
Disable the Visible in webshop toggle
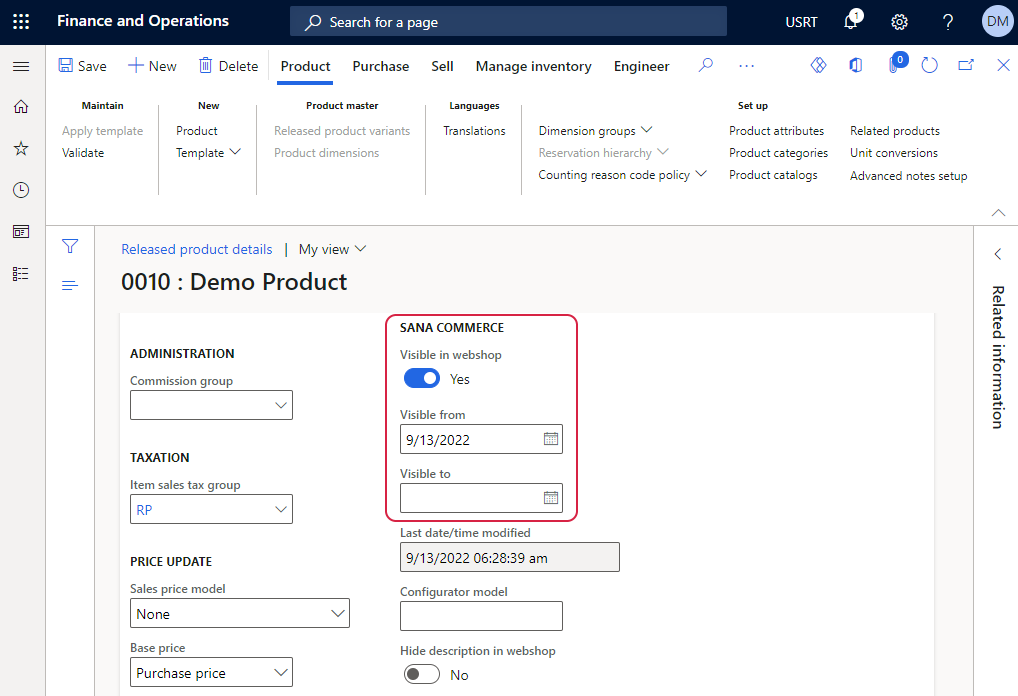pyautogui.click(x=421, y=378)
